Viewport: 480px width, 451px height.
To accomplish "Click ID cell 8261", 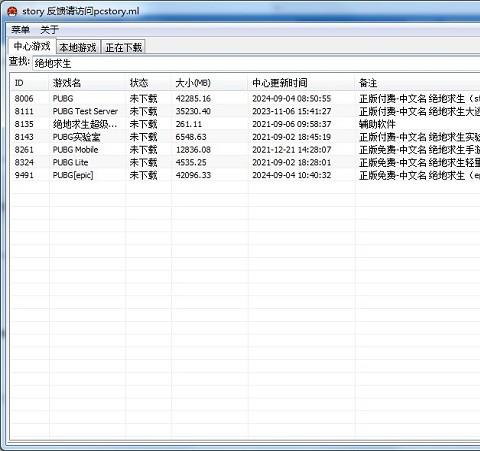I will (x=24, y=150).
